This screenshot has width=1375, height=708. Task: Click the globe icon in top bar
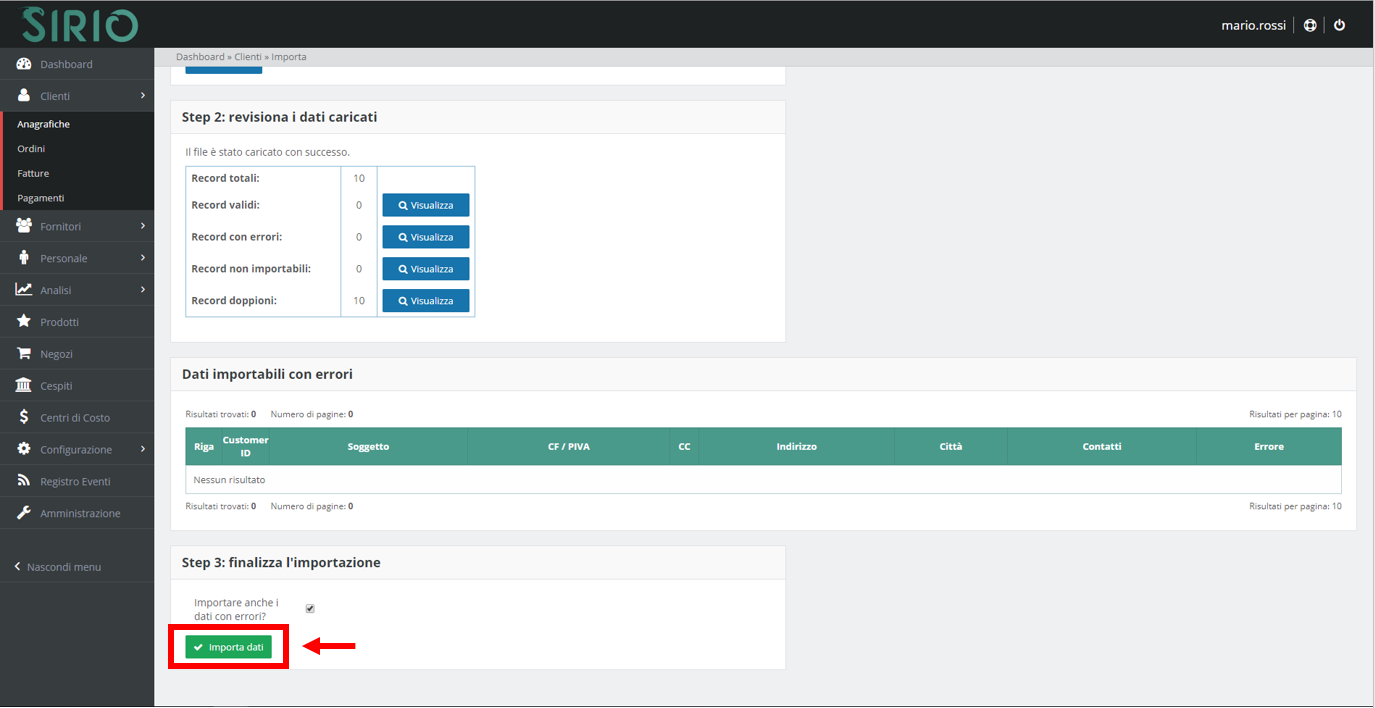(x=1310, y=25)
